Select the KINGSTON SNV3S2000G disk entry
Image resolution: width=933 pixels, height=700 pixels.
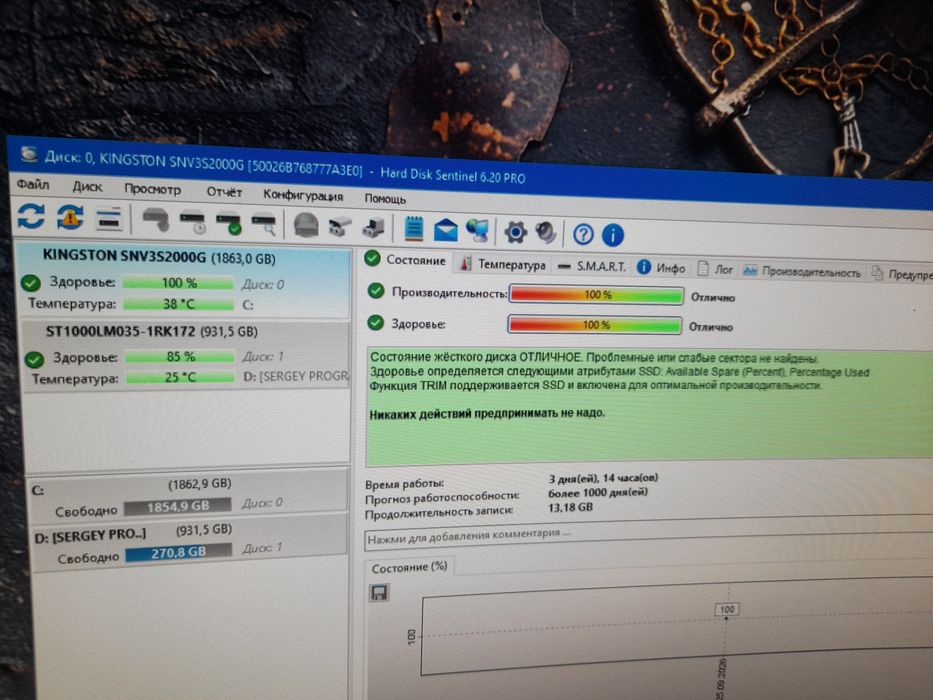tap(183, 280)
